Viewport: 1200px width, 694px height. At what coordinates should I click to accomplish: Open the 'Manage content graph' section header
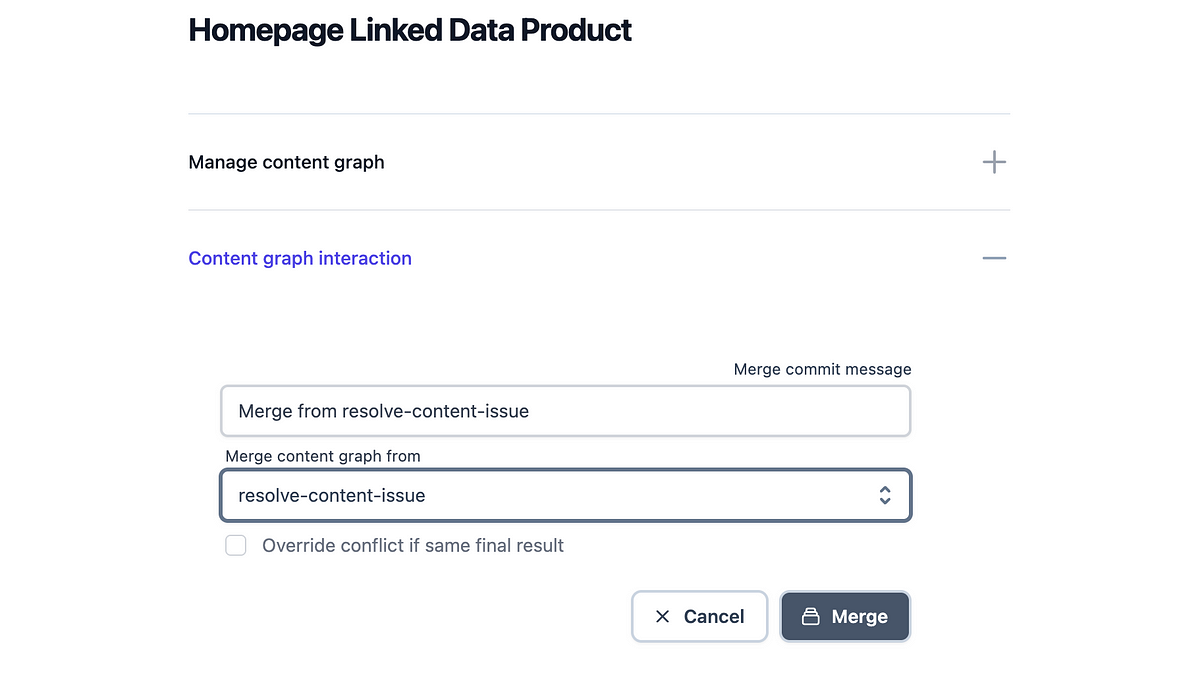coord(286,162)
